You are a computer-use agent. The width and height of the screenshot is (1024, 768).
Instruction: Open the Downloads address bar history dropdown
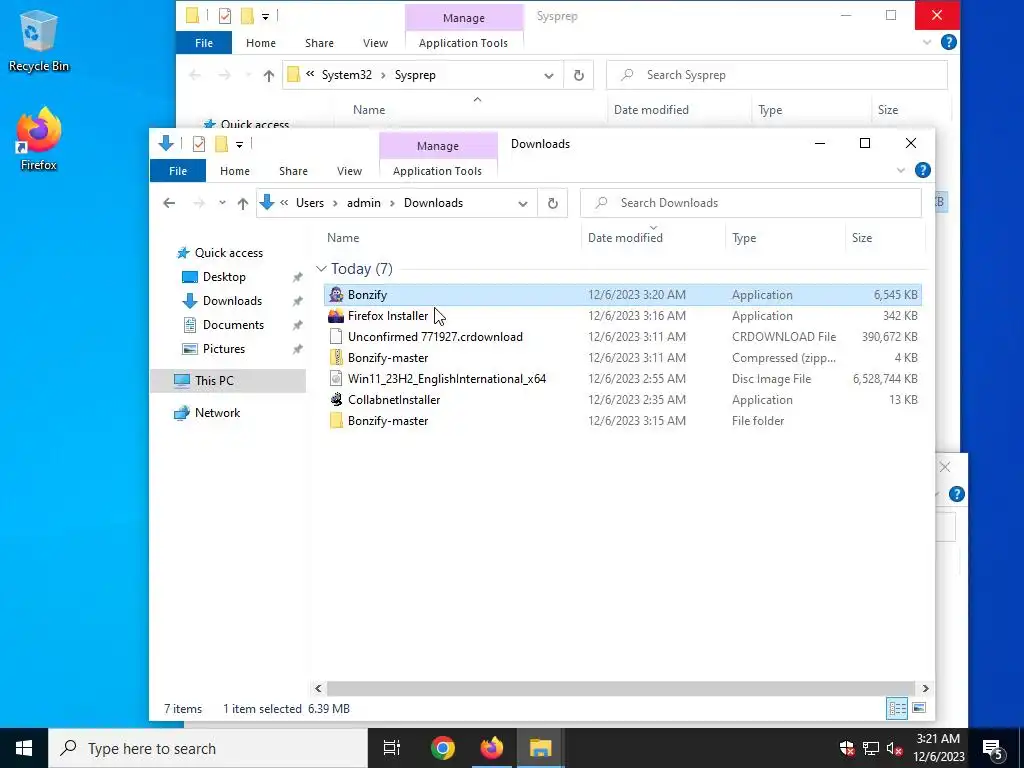pos(522,203)
